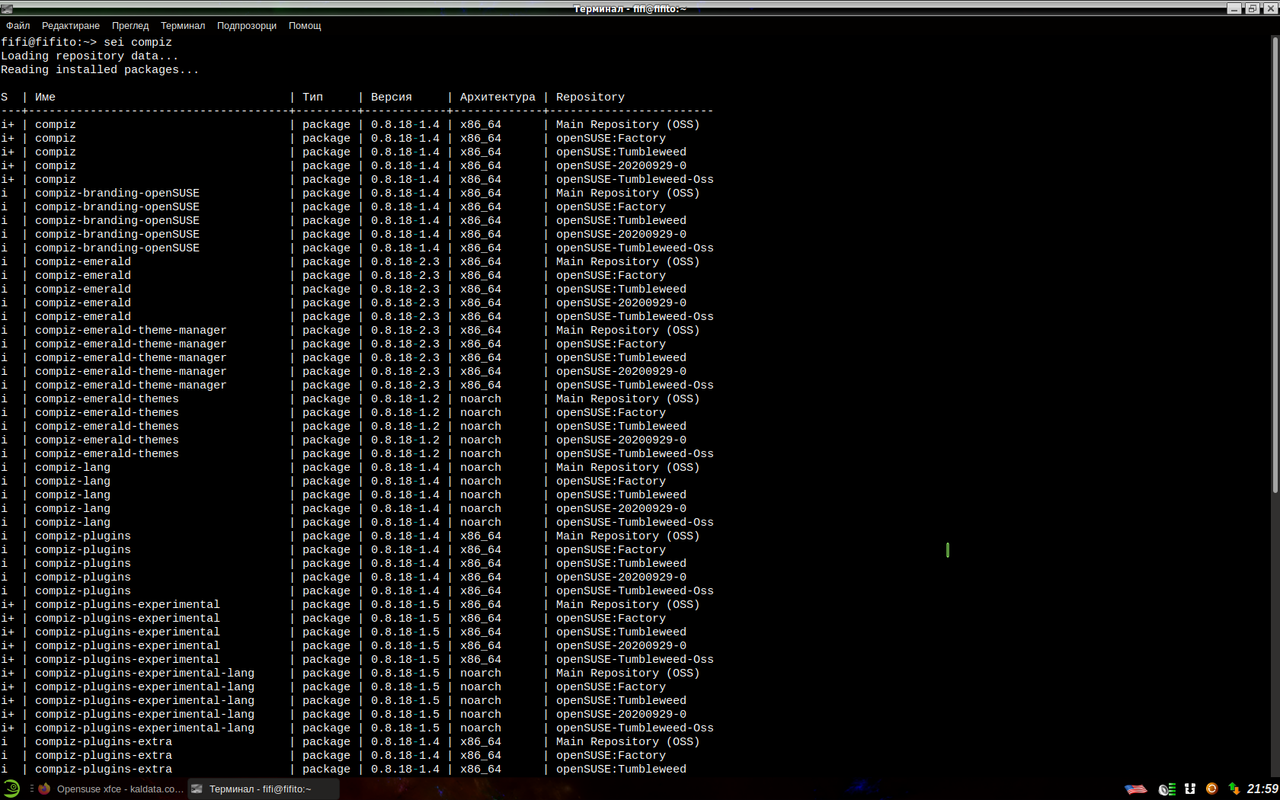
Task: Open the Терминал menu
Action: pos(183,26)
